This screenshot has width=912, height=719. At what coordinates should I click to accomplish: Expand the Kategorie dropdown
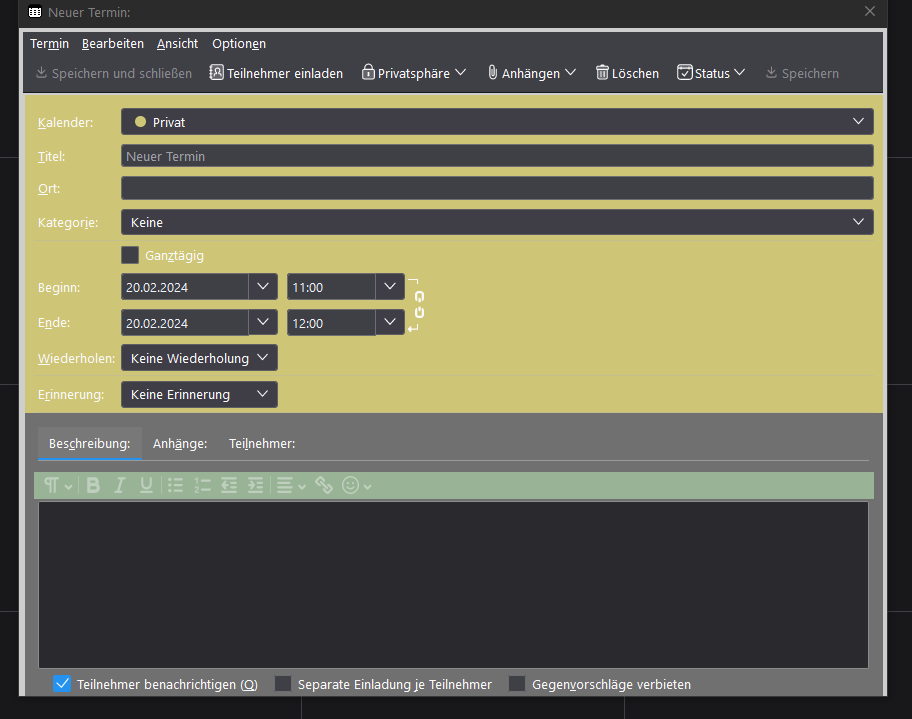[497, 222]
